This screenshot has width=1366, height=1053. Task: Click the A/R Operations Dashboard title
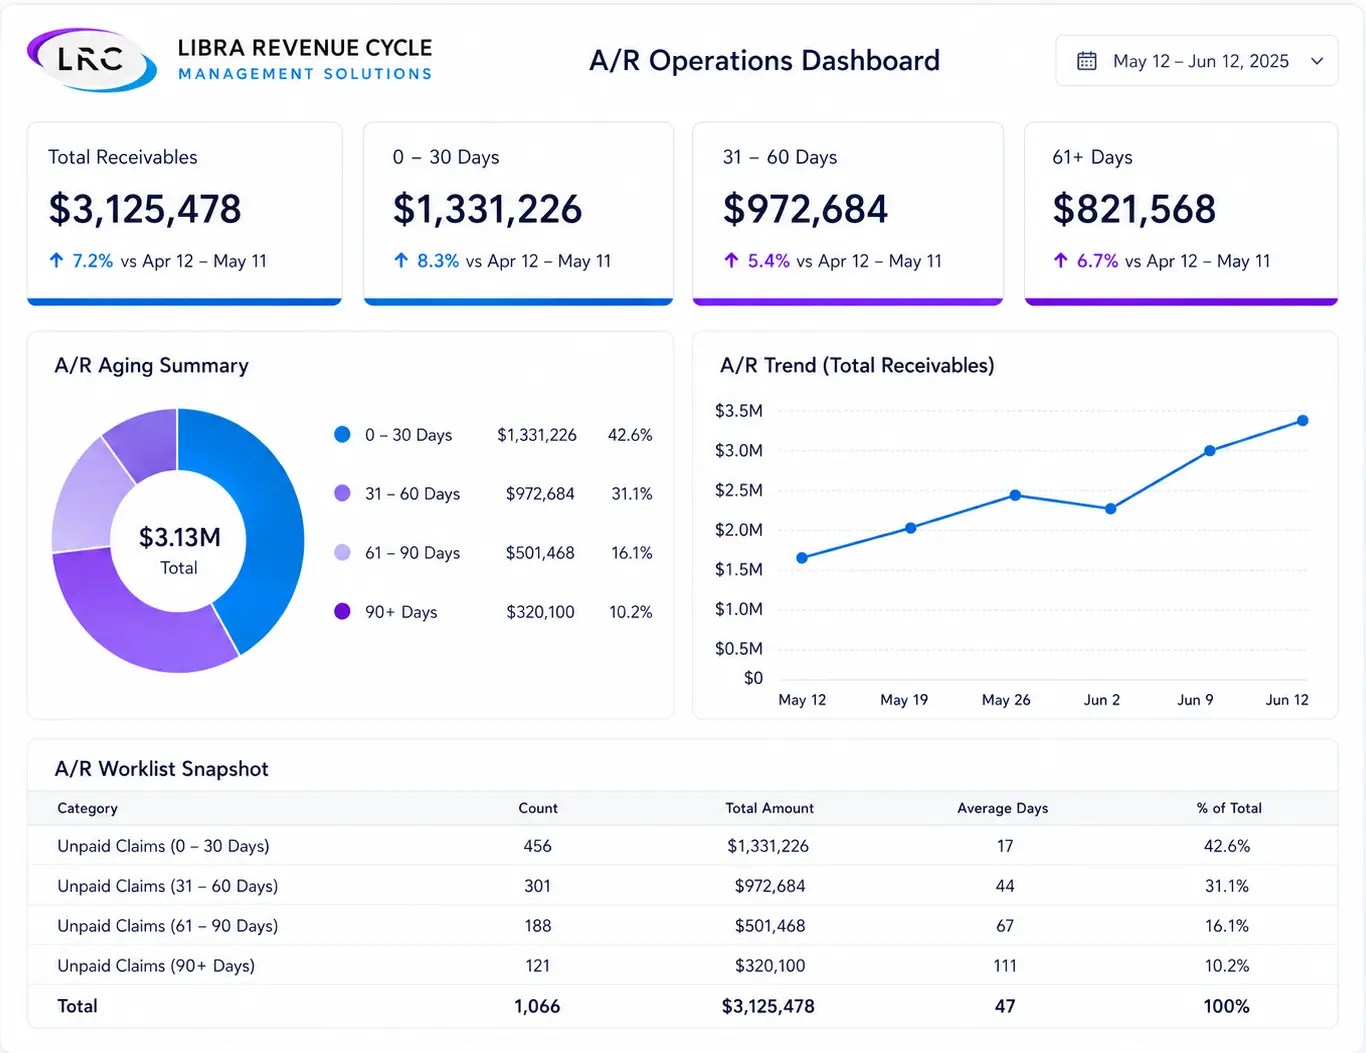(765, 61)
